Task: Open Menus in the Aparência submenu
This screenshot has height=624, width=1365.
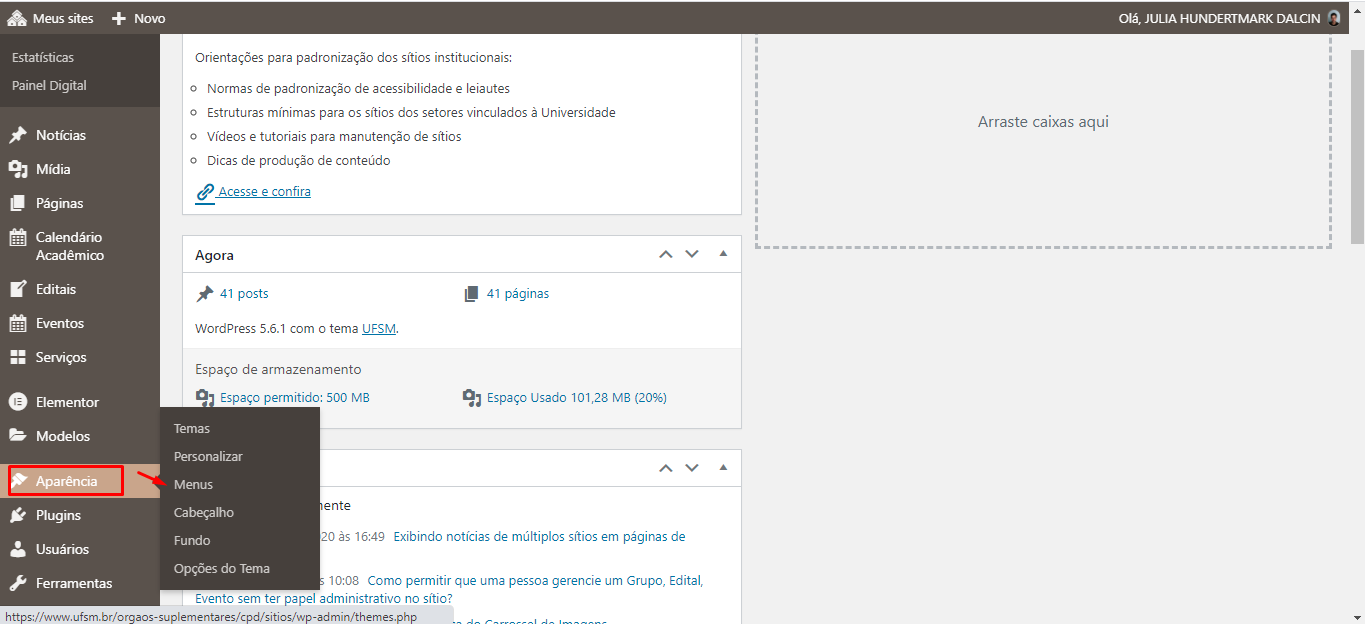Action: point(193,484)
